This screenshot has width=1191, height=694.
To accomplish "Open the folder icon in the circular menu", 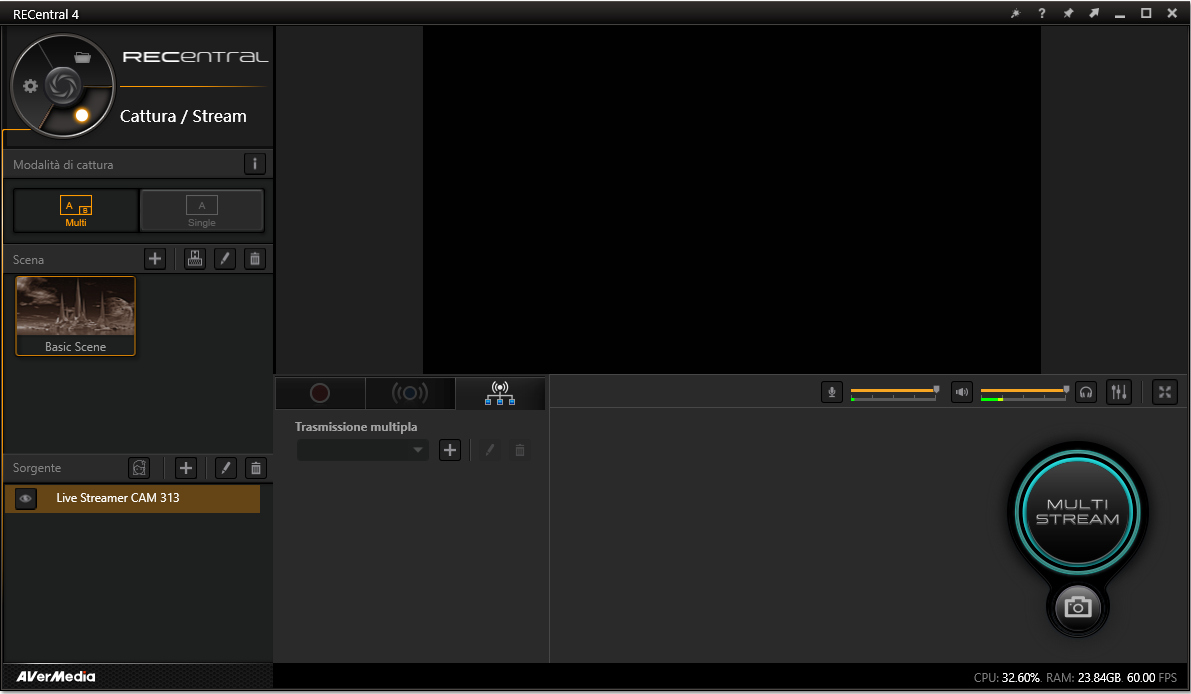I will point(83,57).
